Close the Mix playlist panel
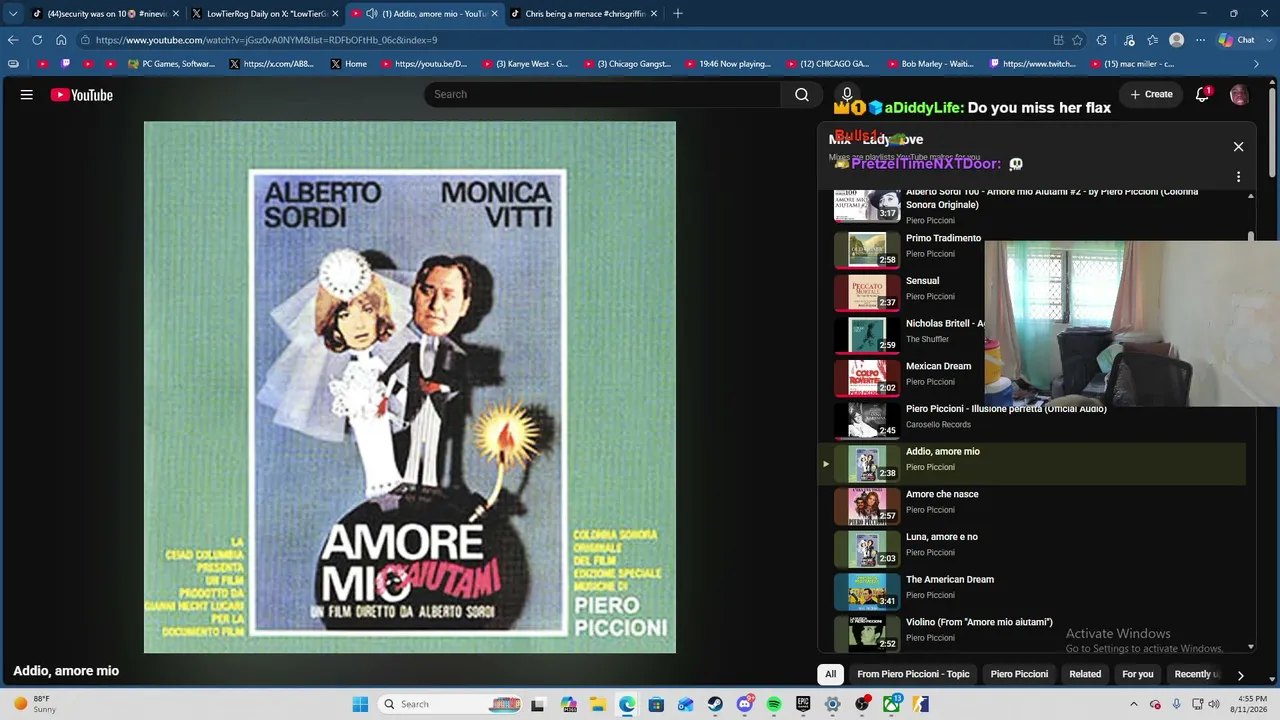The height and width of the screenshot is (720, 1280). pyautogui.click(x=1238, y=147)
